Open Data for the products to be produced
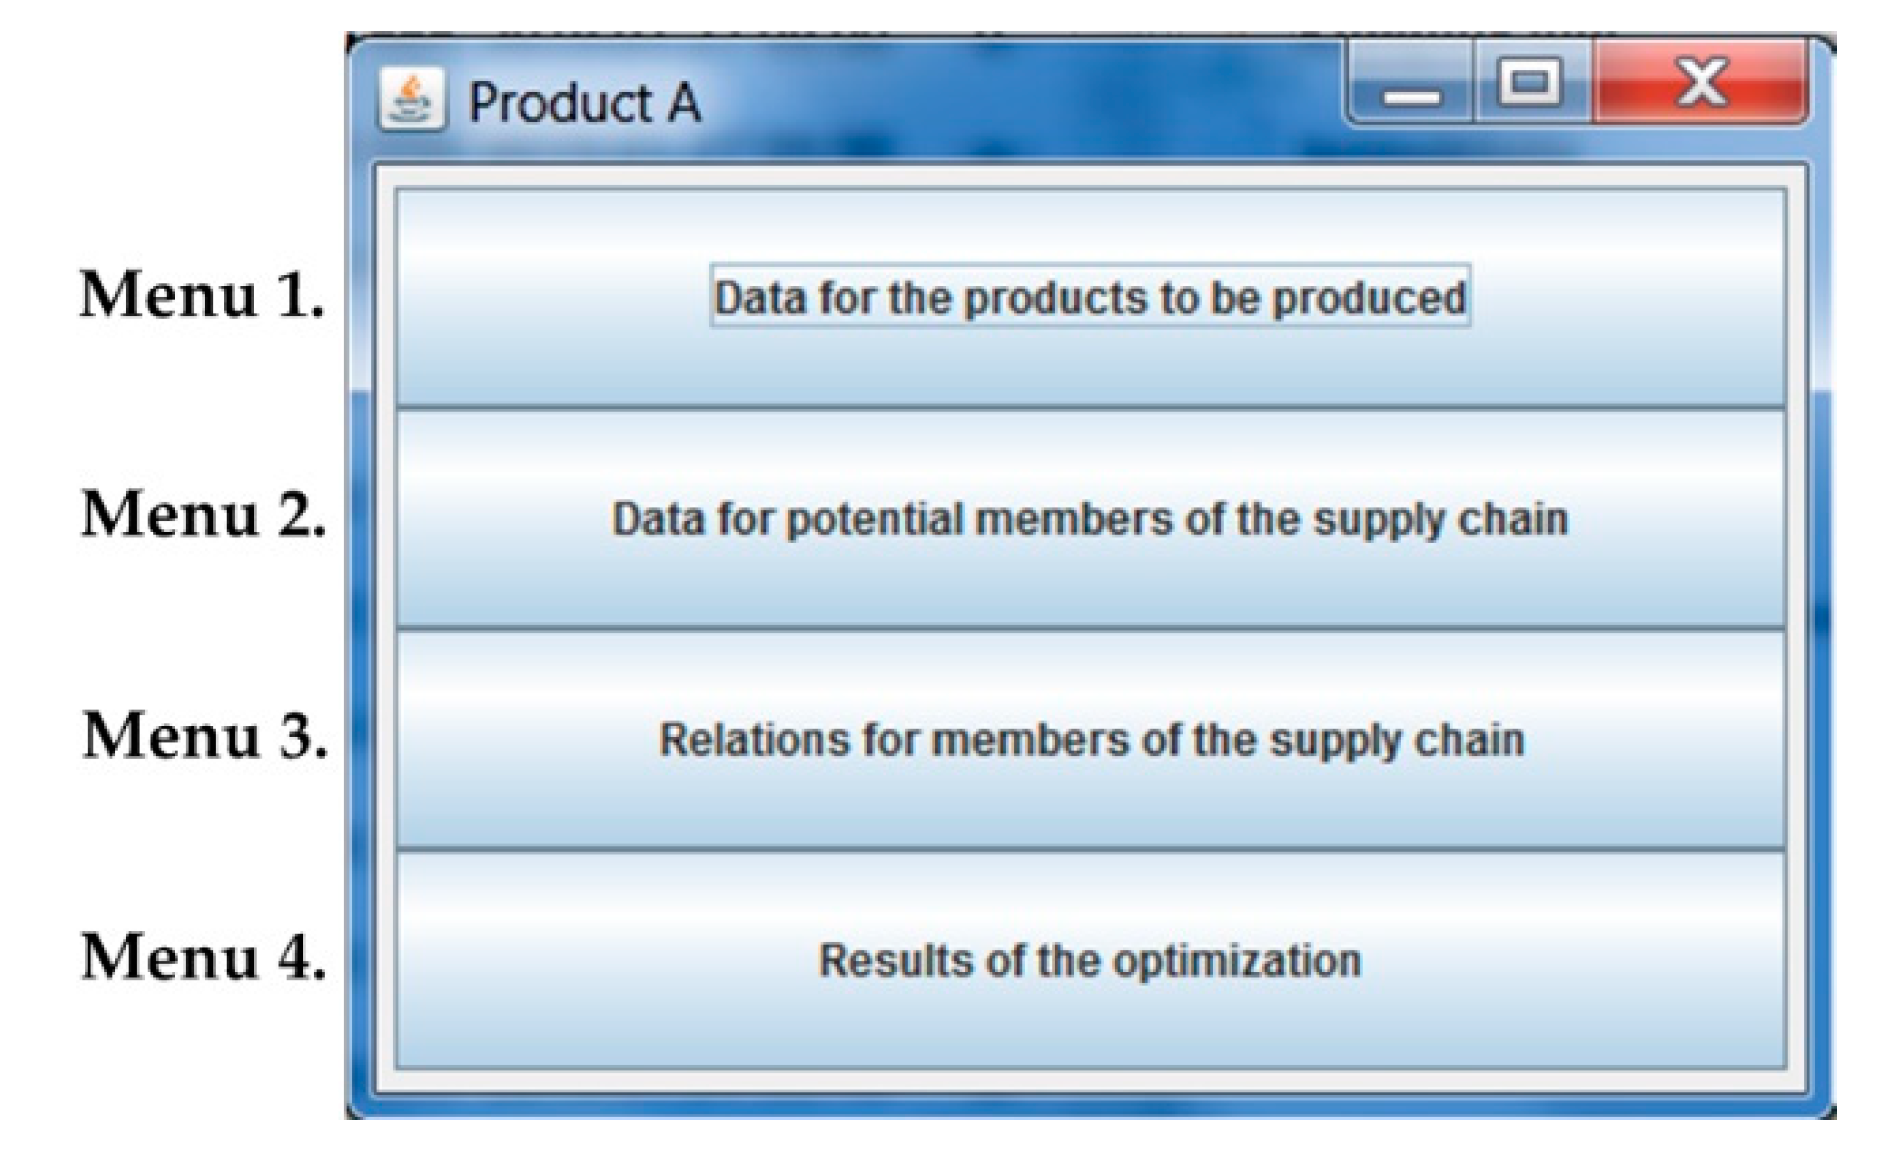 [x=1090, y=297]
